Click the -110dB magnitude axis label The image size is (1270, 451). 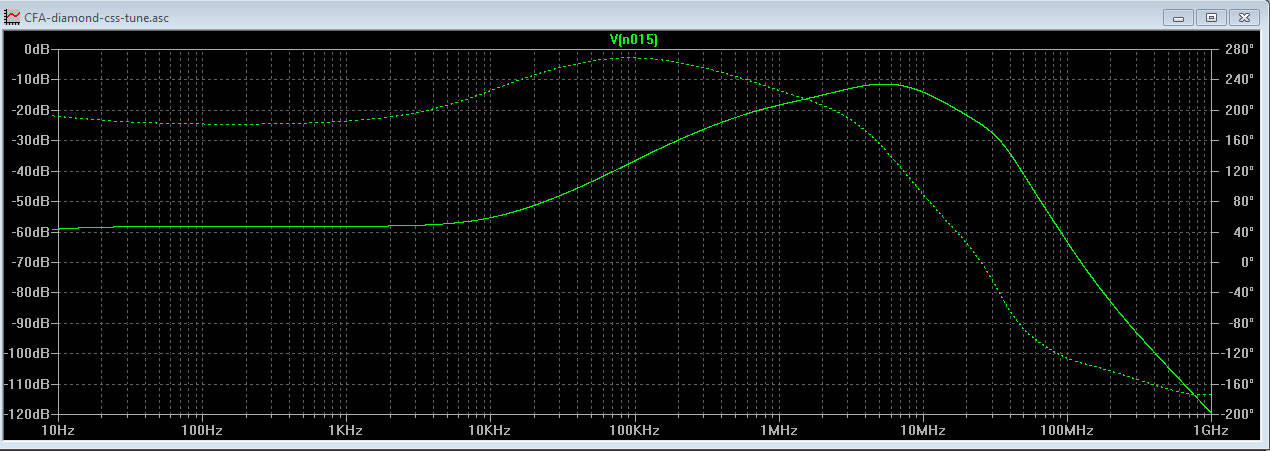(x=28, y=384)
